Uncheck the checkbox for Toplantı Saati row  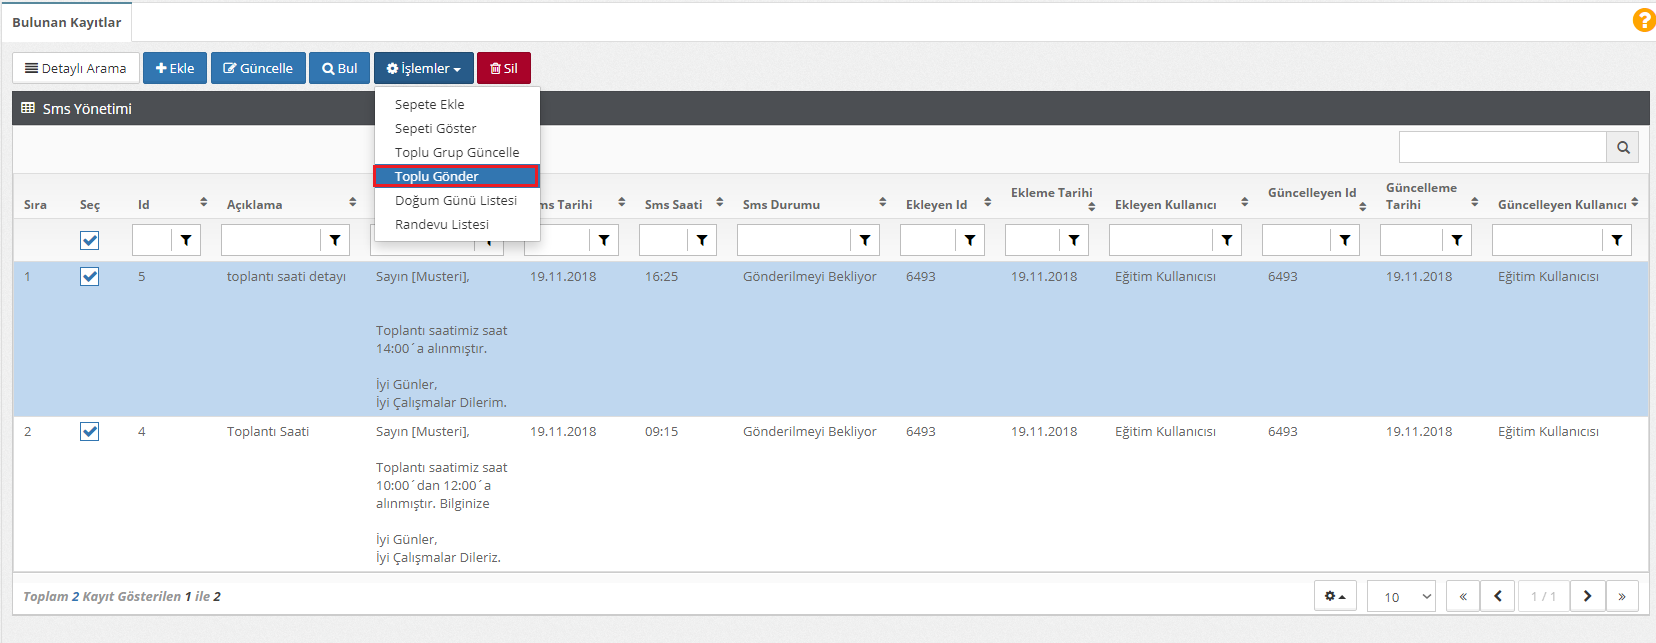(x=90, y=432)
